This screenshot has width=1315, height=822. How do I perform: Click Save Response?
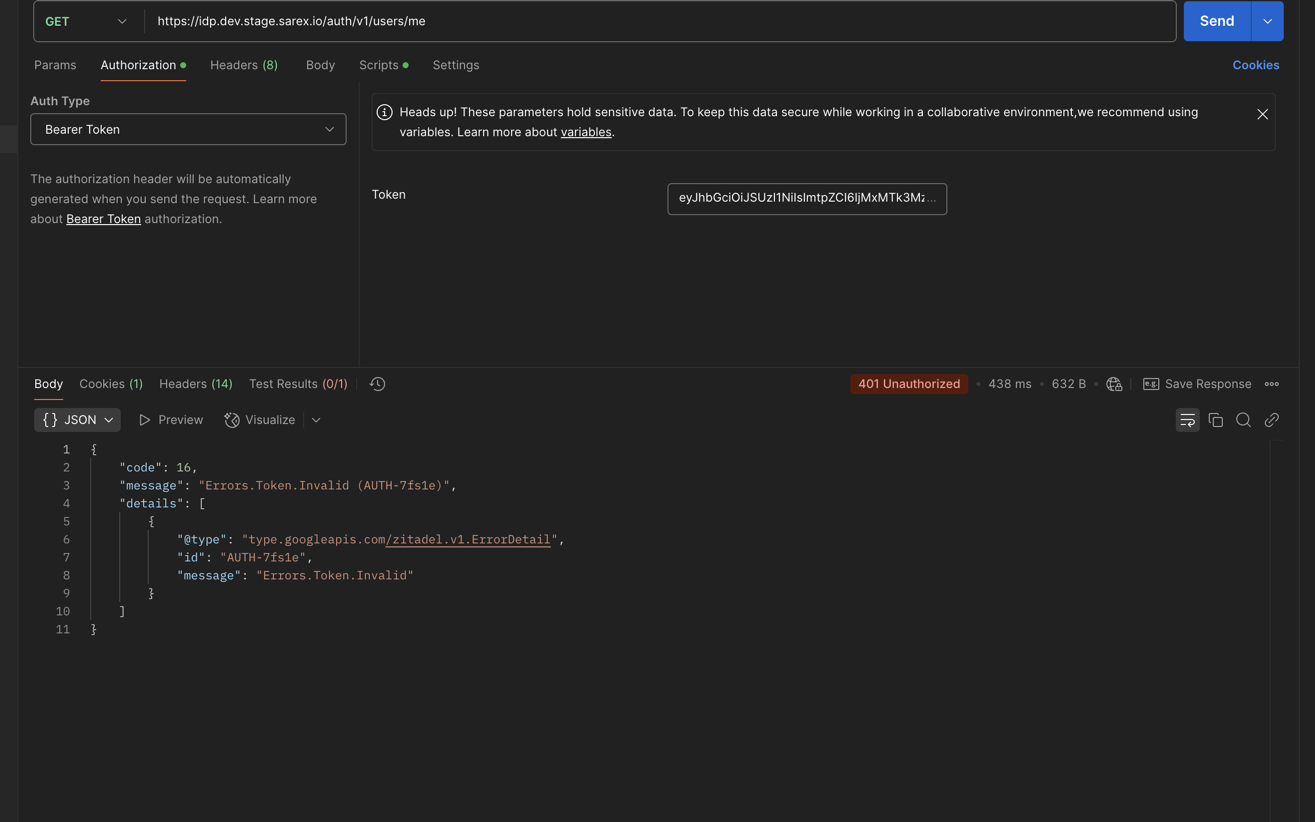point(1197,384)
